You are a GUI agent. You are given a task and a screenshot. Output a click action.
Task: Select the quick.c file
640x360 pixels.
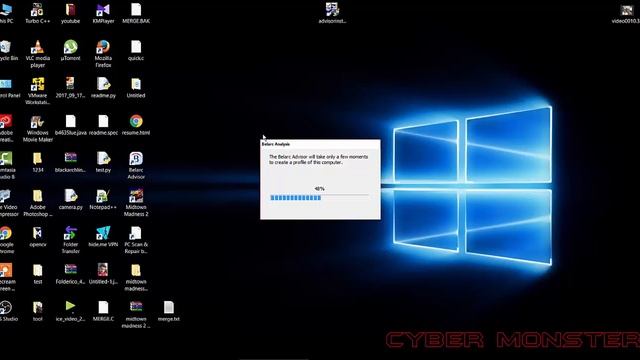[x=136, y=47]
